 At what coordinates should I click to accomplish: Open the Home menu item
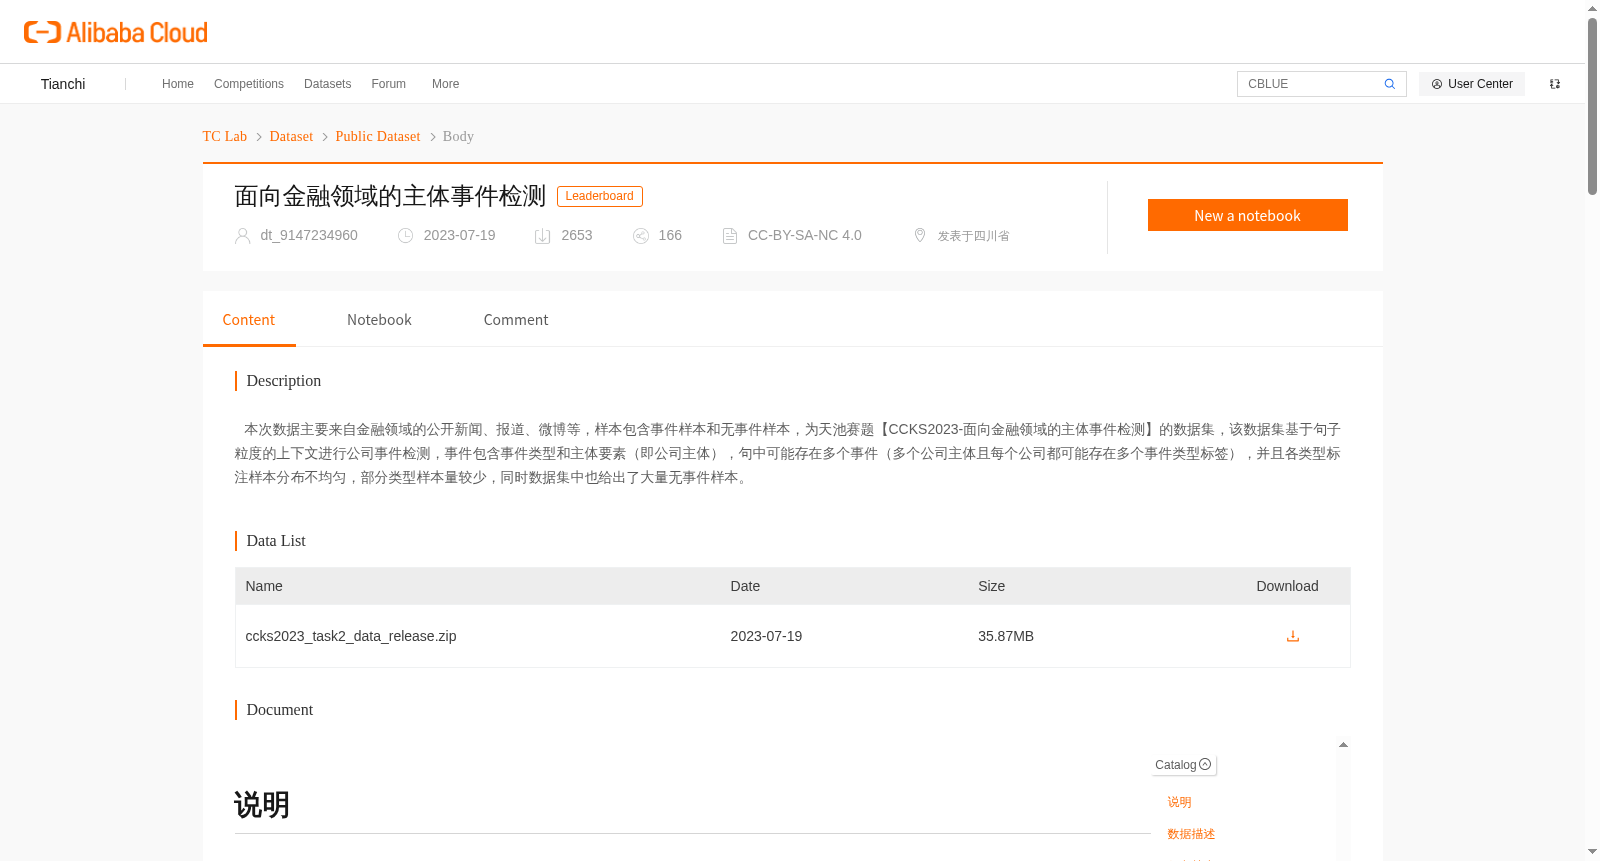[178, 84]
